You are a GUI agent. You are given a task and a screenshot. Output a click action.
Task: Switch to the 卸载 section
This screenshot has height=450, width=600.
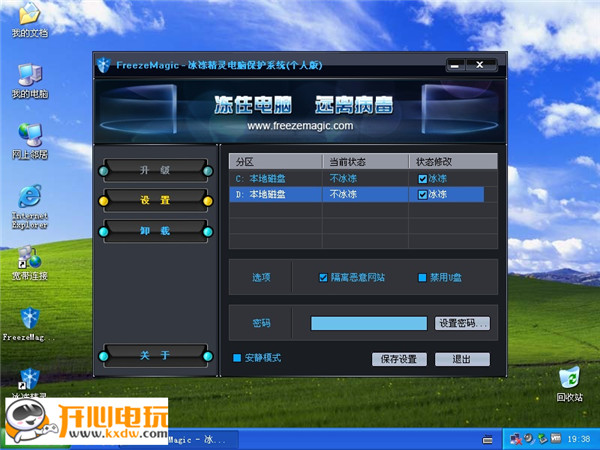pos(155,231)
